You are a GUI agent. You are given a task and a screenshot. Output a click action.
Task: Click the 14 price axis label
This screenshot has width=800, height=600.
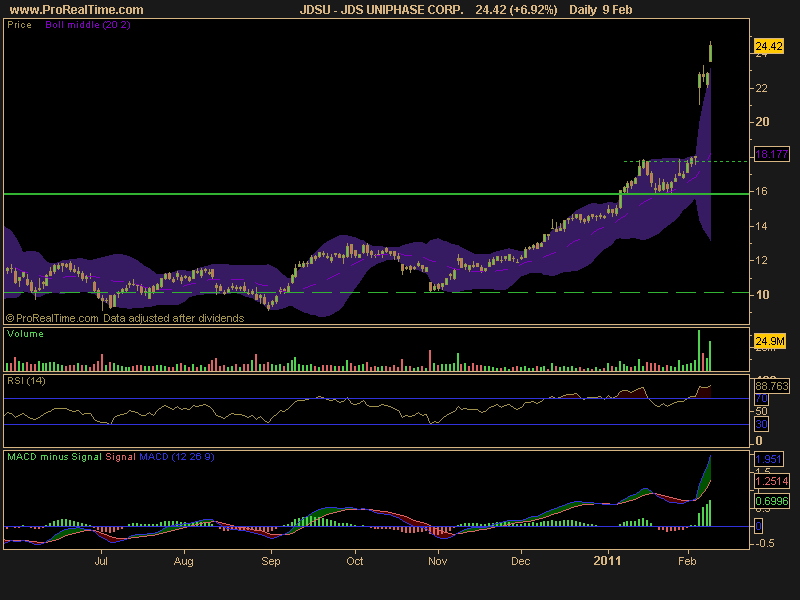click(x=761, y=226)
